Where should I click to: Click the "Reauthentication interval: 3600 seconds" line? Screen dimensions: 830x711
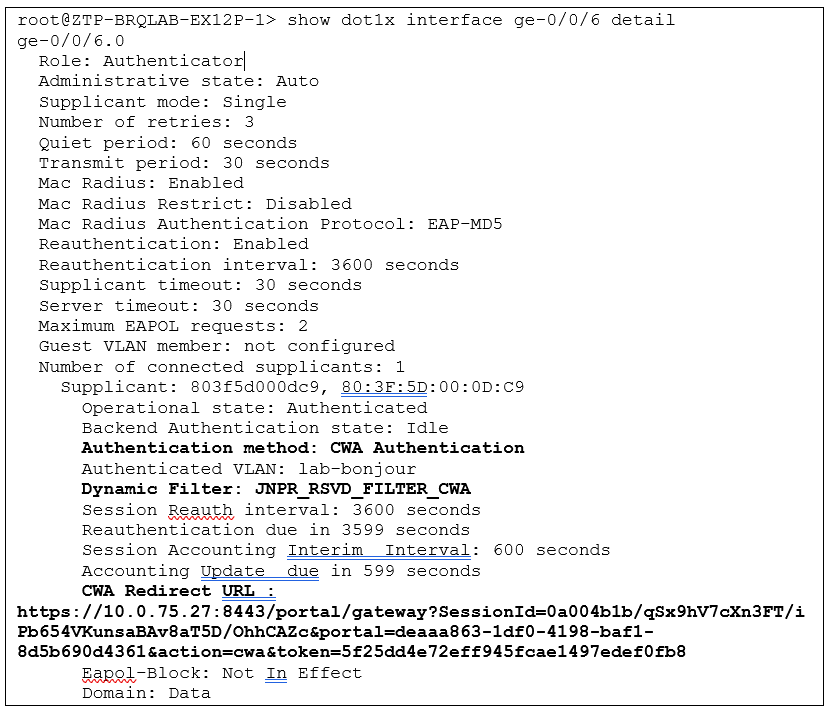click(248, 265)
